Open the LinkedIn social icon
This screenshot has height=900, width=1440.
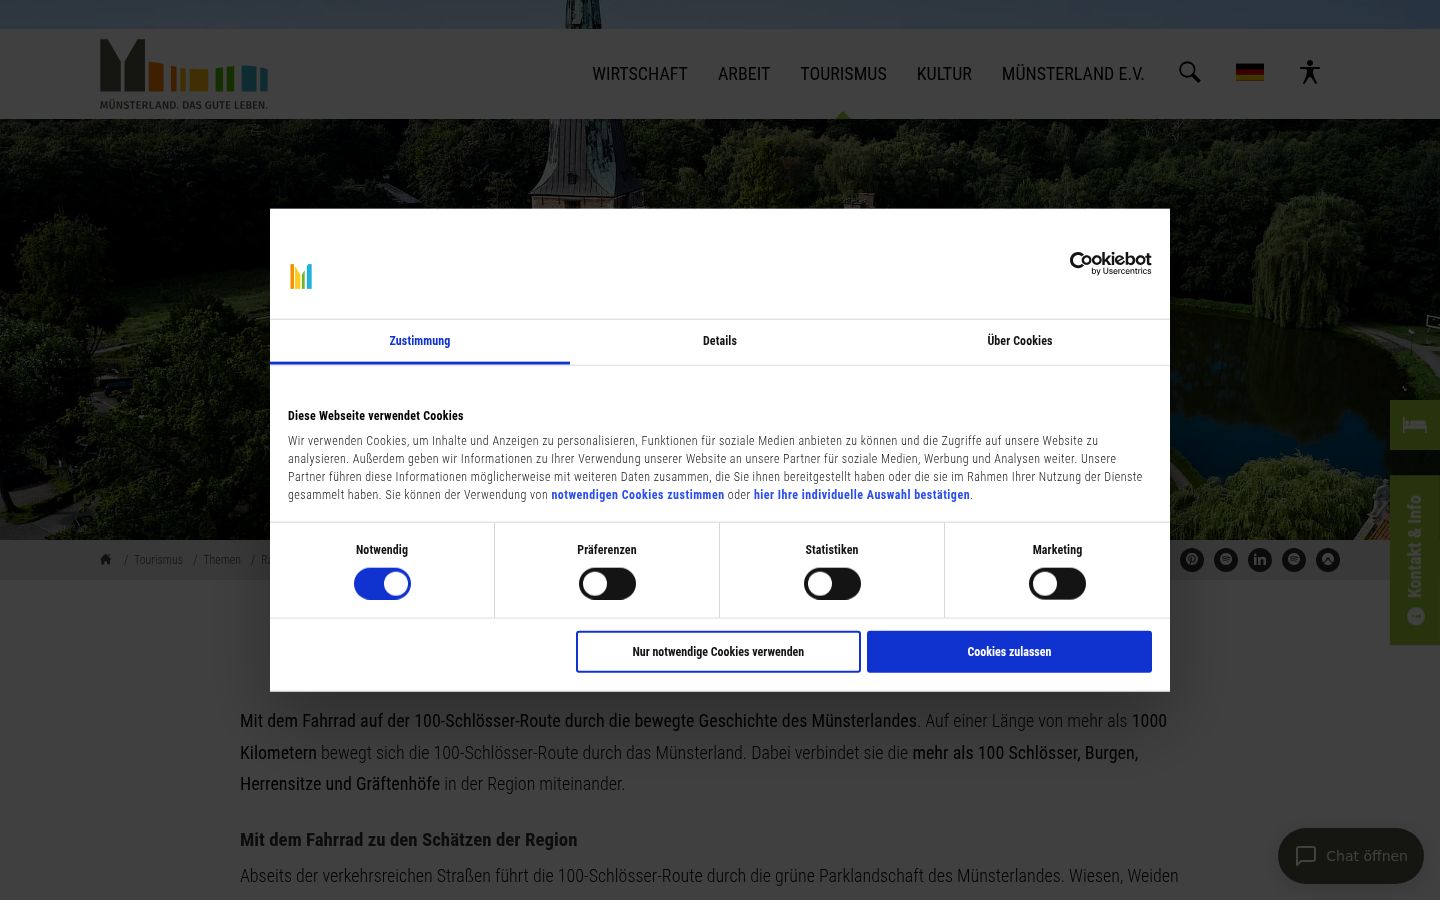tap(1260, 560)
